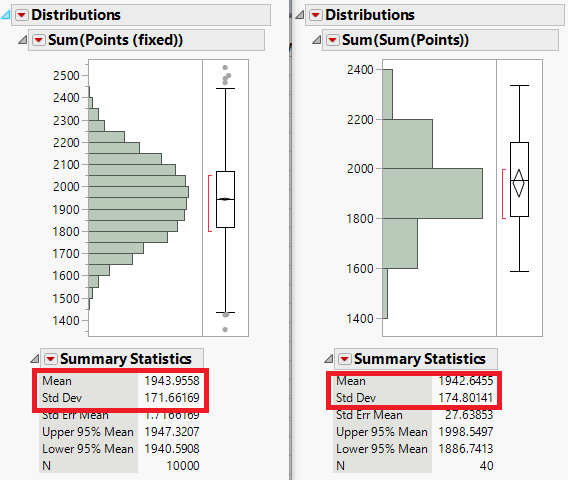Click the top outlier dot in left box plot

(x=225, y=68)
